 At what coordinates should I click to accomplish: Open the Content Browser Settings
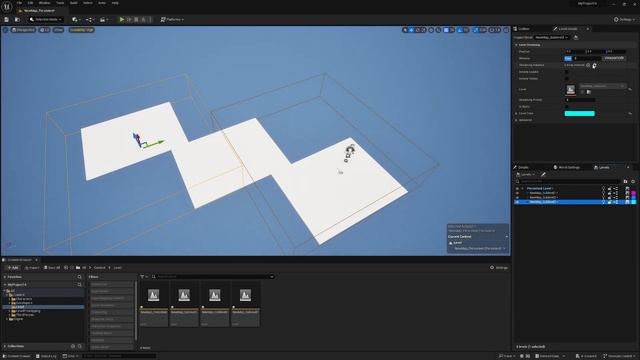(x=499, y=268)
